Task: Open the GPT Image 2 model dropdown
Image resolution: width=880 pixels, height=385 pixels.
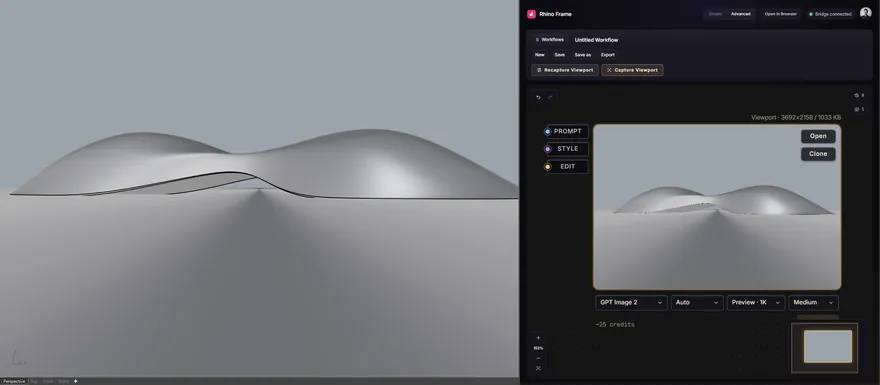Action: [631, 302]
